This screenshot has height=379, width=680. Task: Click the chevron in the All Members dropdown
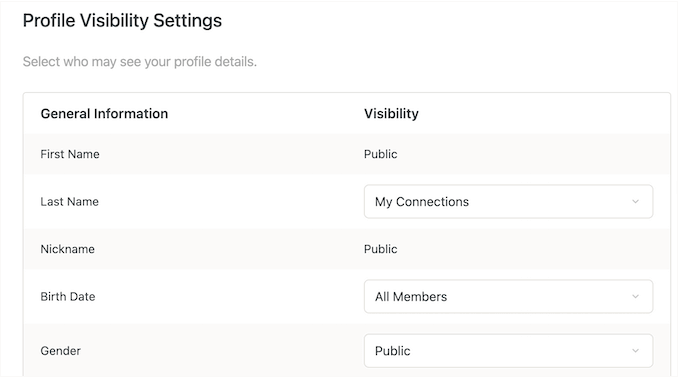point(635,297)
